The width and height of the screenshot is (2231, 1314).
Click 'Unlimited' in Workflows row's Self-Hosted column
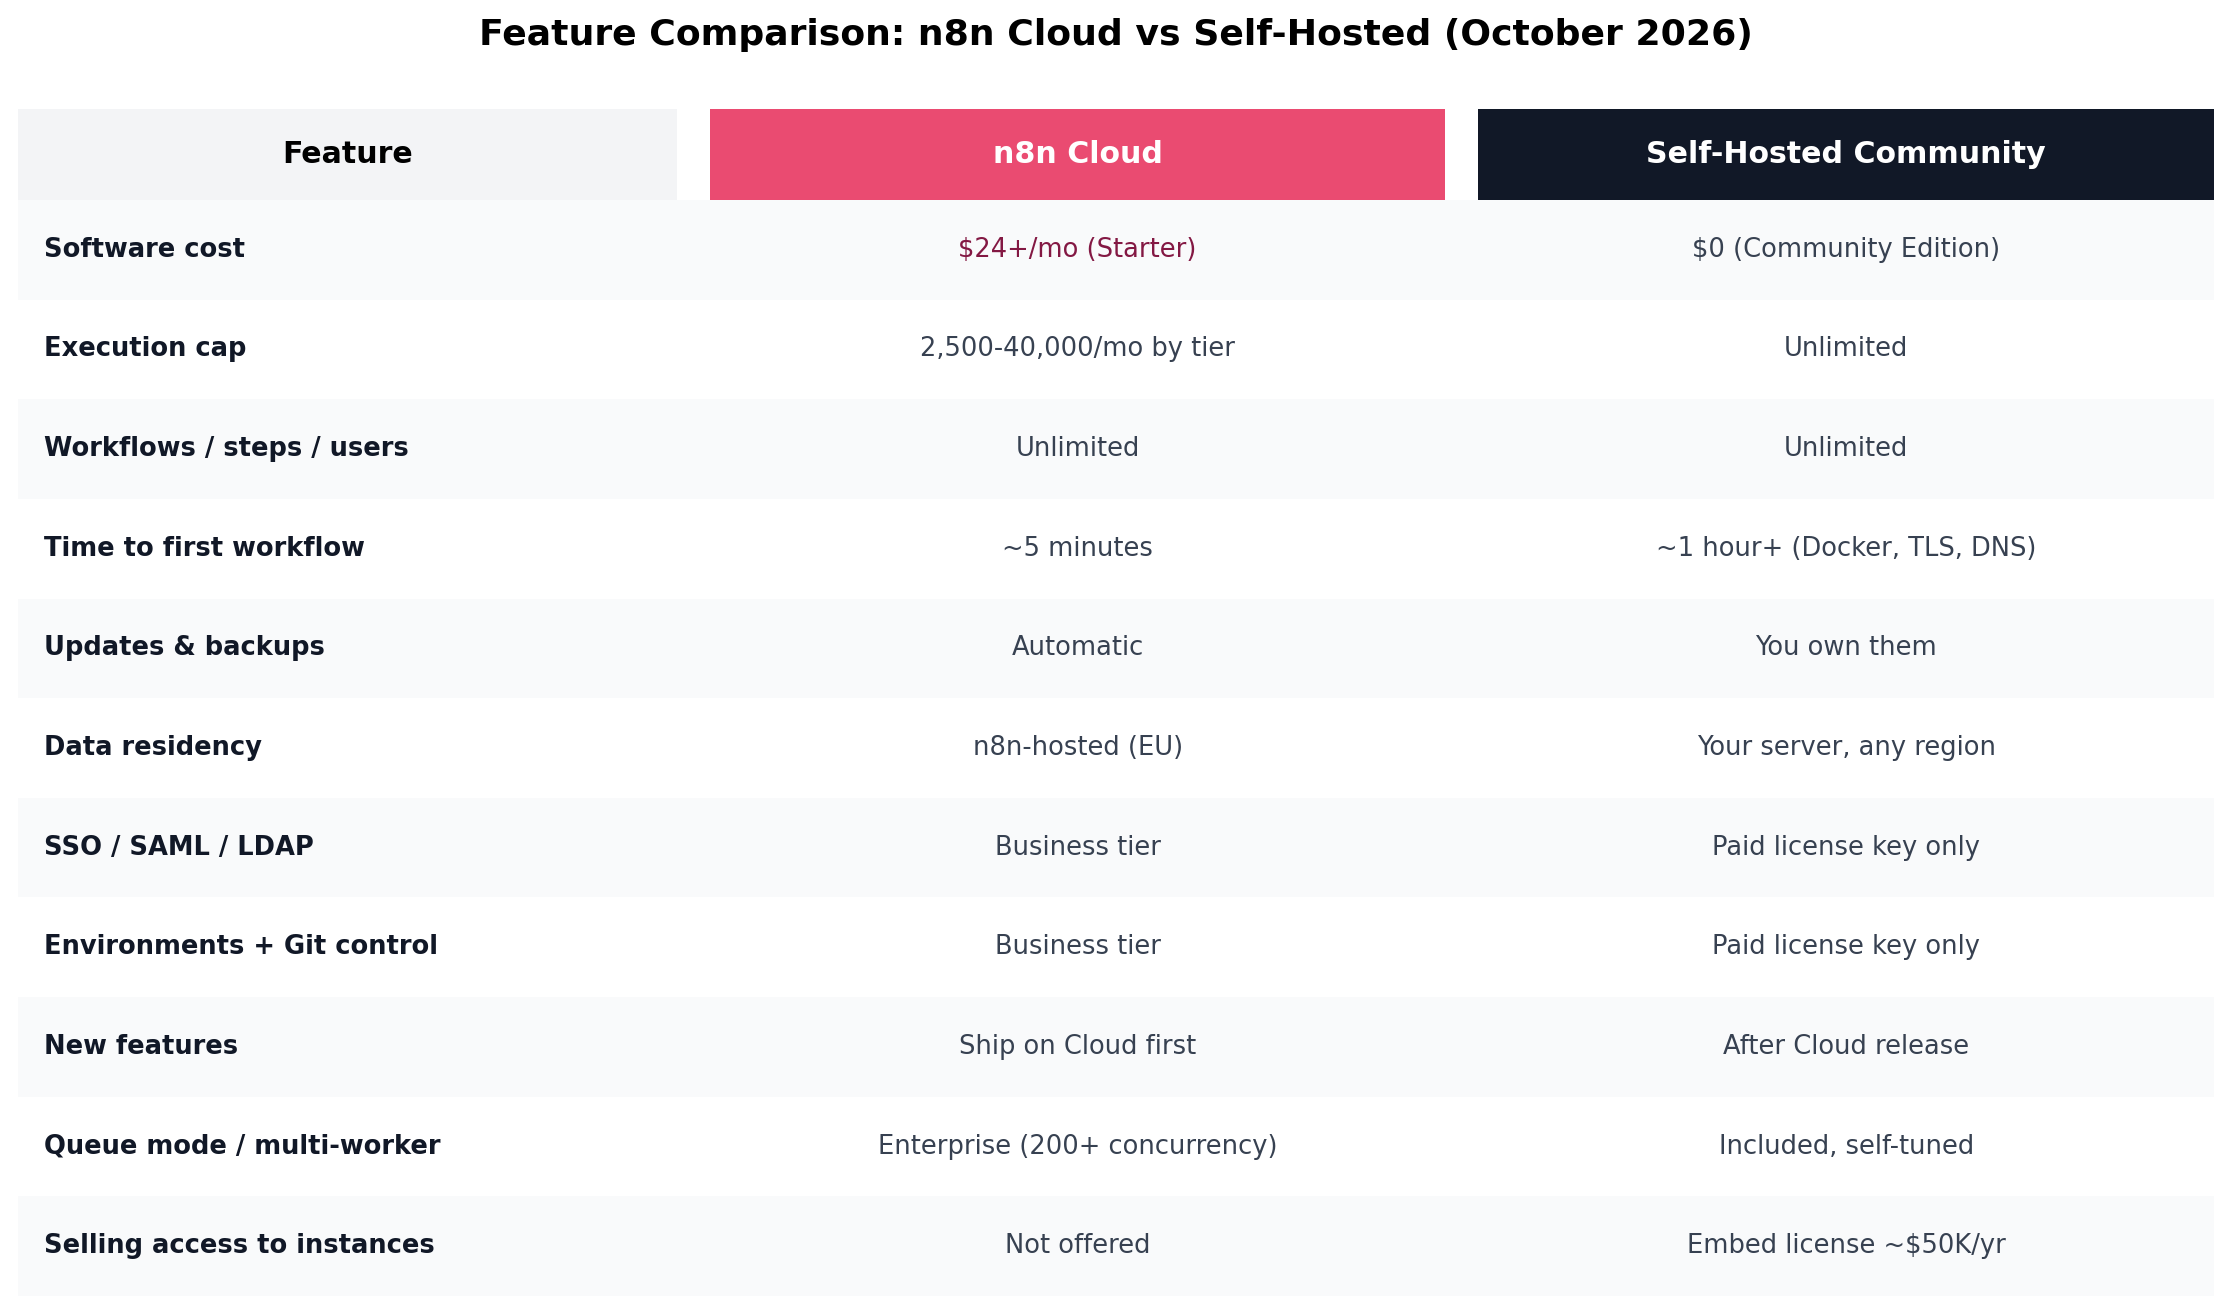(x=1845, y=448)
